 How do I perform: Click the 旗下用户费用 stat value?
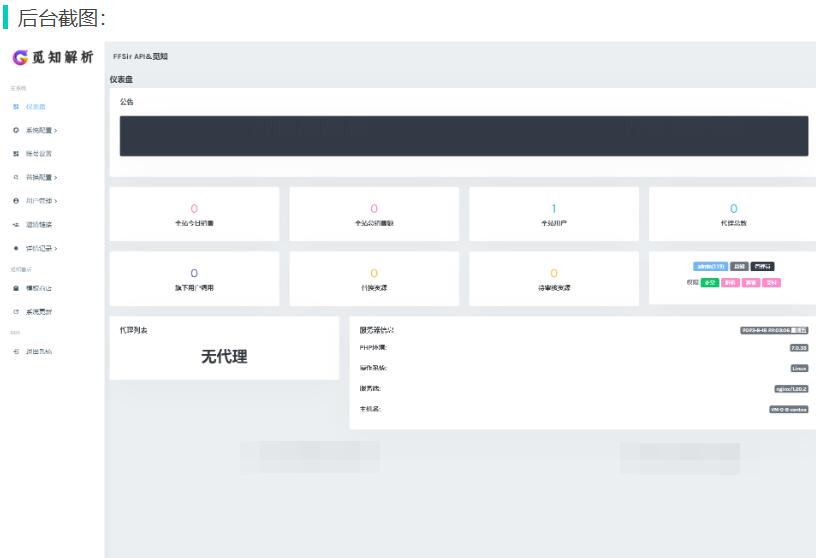pos(194,273)
